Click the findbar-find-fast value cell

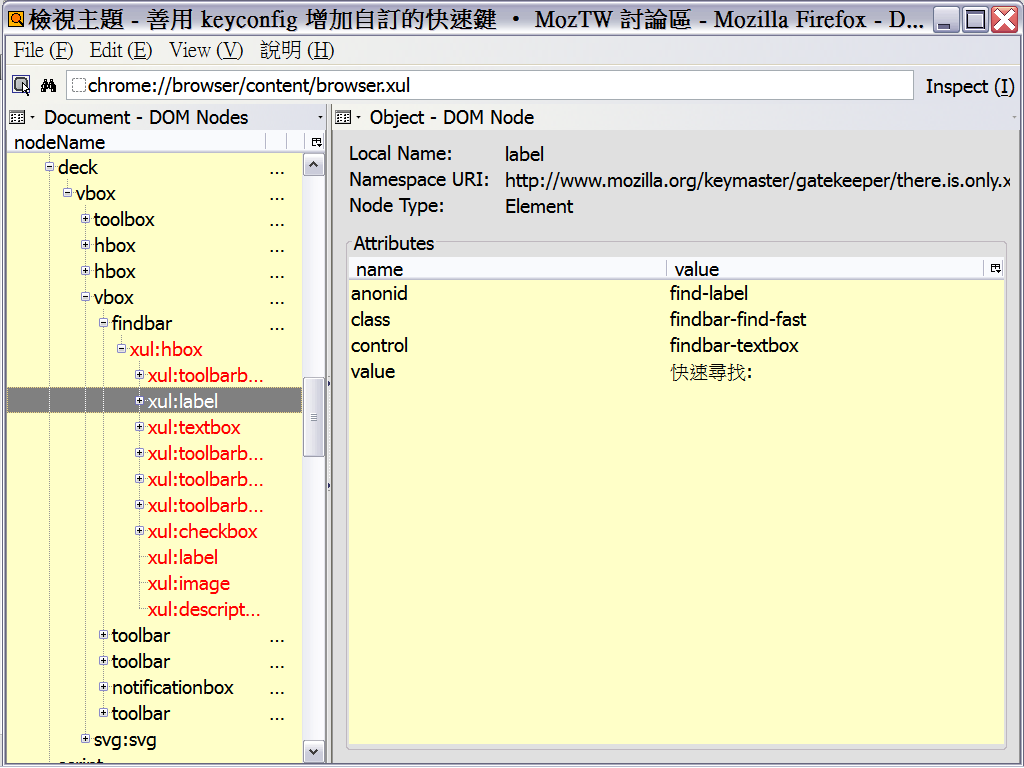pyautogui.click(x=738, y=319)
